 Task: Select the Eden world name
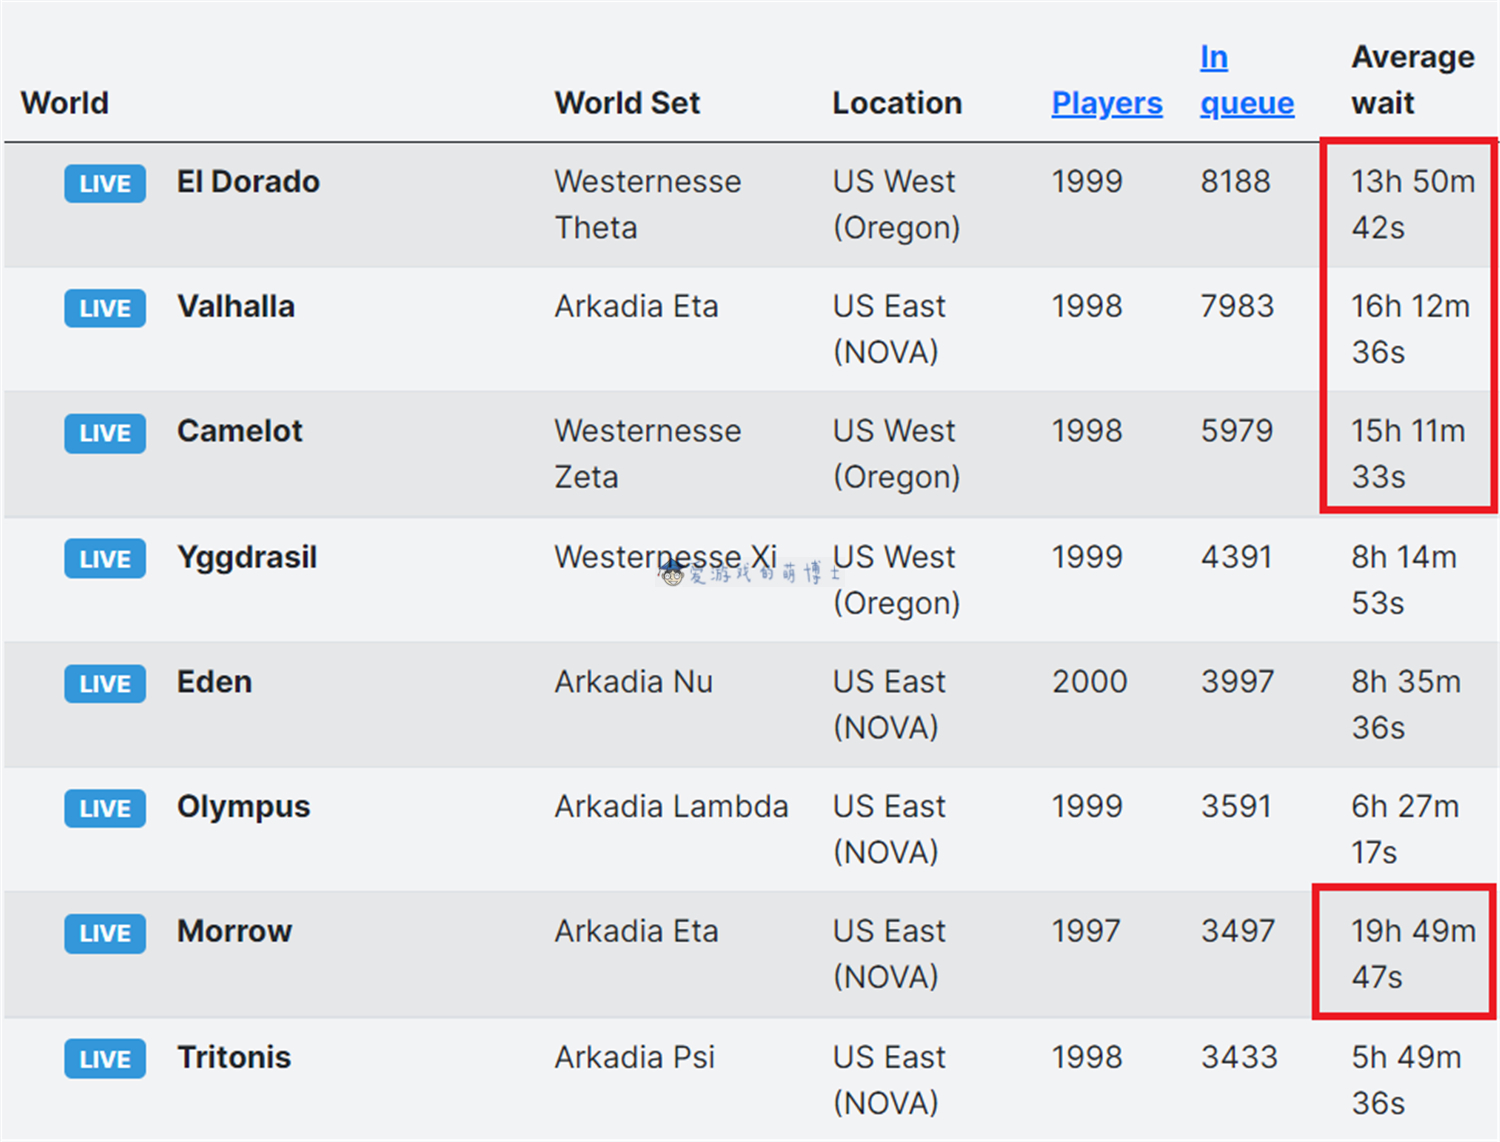pyautogui.click(x=214, y=682)
